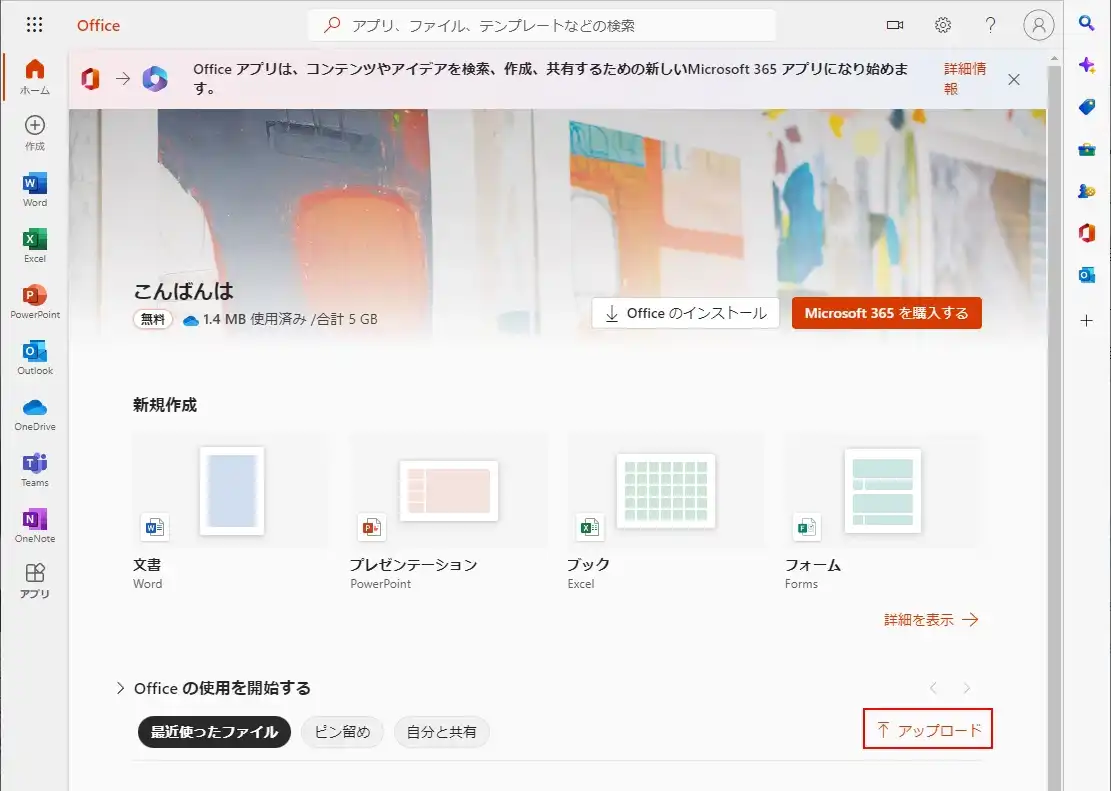
Task: Click the Edge sidebar search icon
Action: pyautogui.click(x=1086, y=23)
